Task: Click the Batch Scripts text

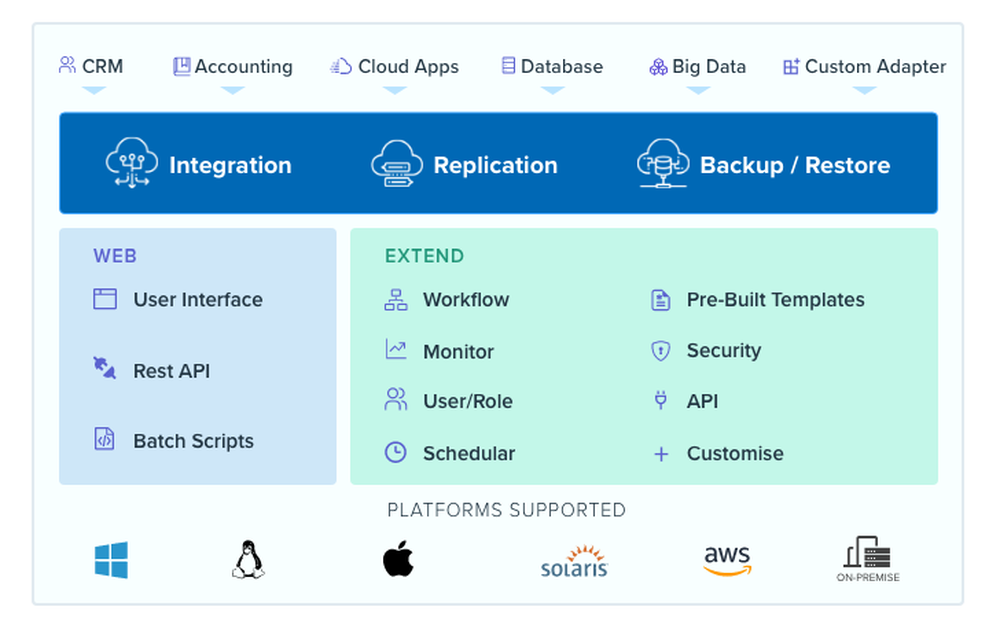Action: pos(193,442)
